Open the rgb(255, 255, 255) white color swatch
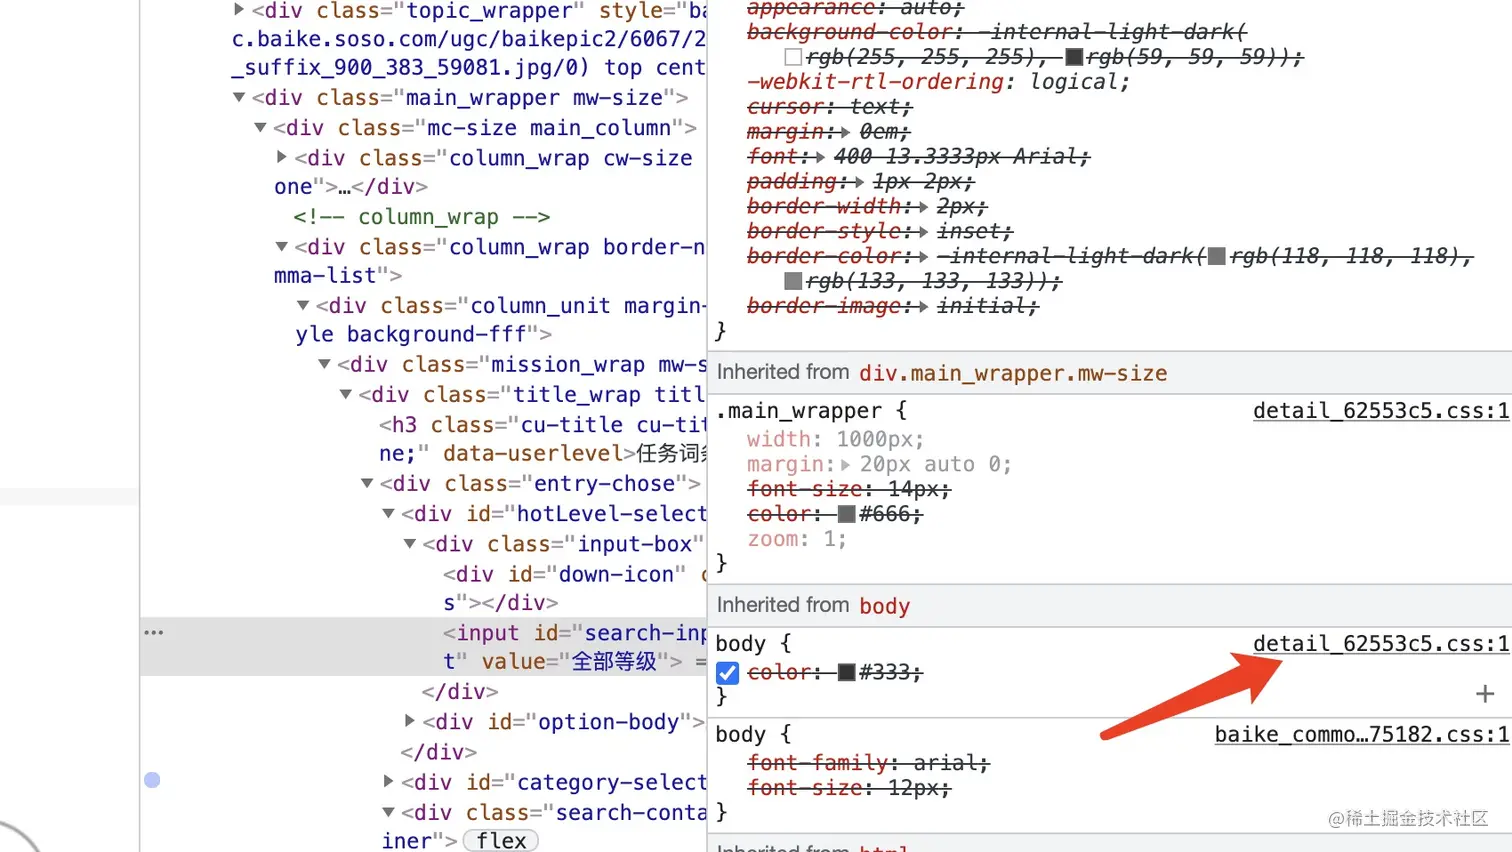This screenshot has width=1512, height=852. click(793, 57)
